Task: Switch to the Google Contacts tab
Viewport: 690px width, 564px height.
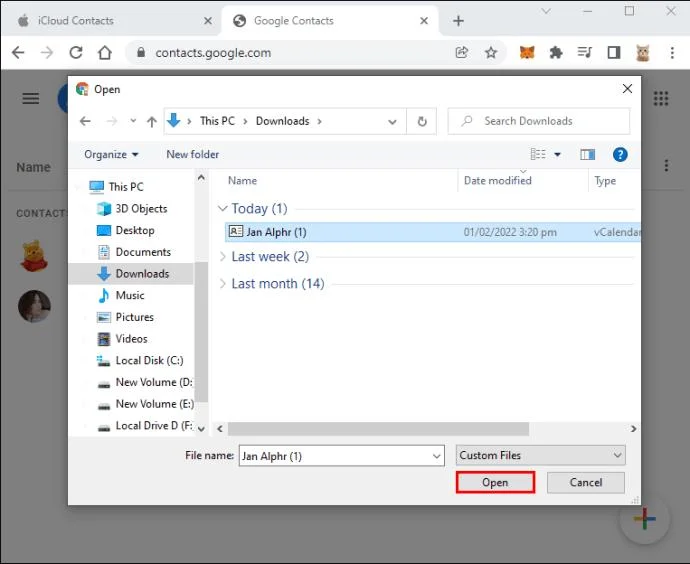Action: 330,21
